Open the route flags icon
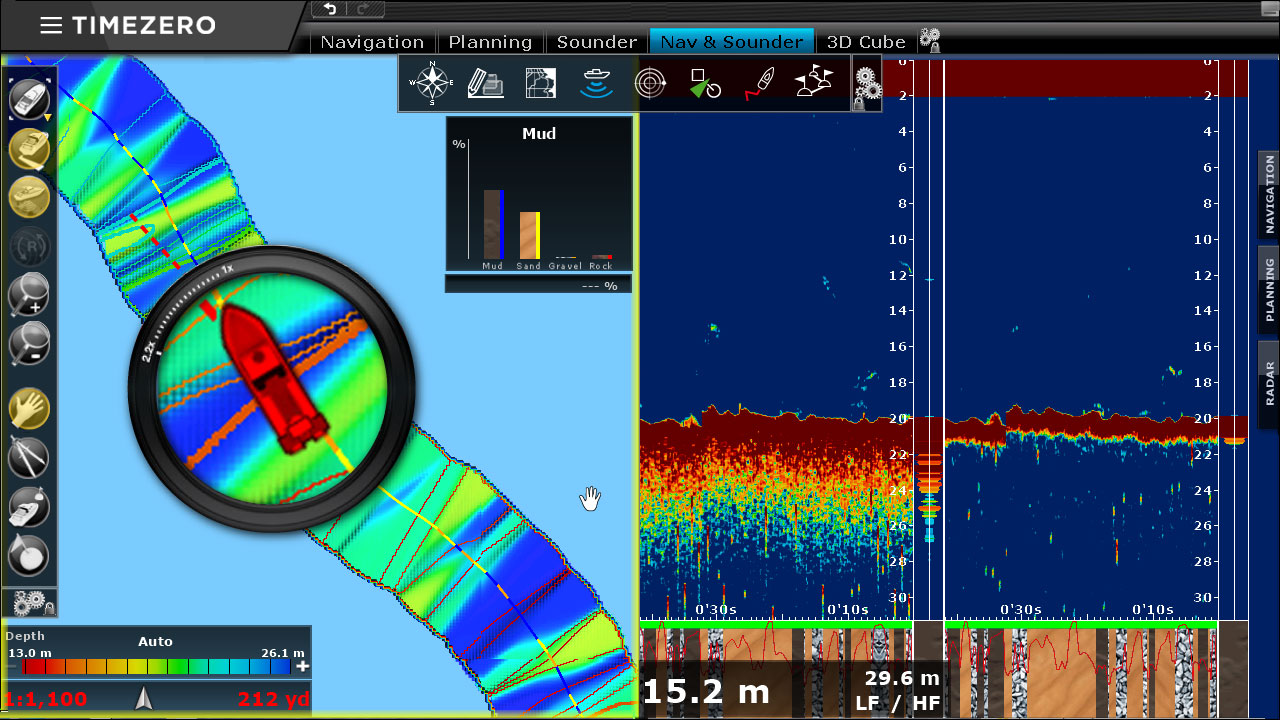 click(814, 83)
